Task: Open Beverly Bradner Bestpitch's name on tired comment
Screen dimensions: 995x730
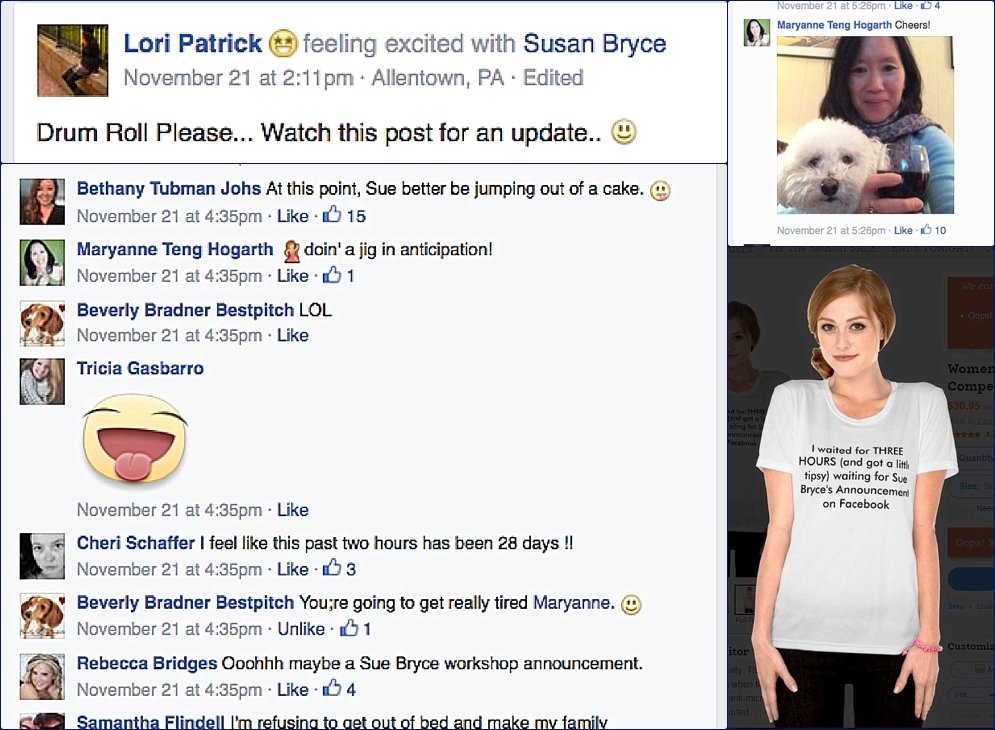Action: click(185, 602)
